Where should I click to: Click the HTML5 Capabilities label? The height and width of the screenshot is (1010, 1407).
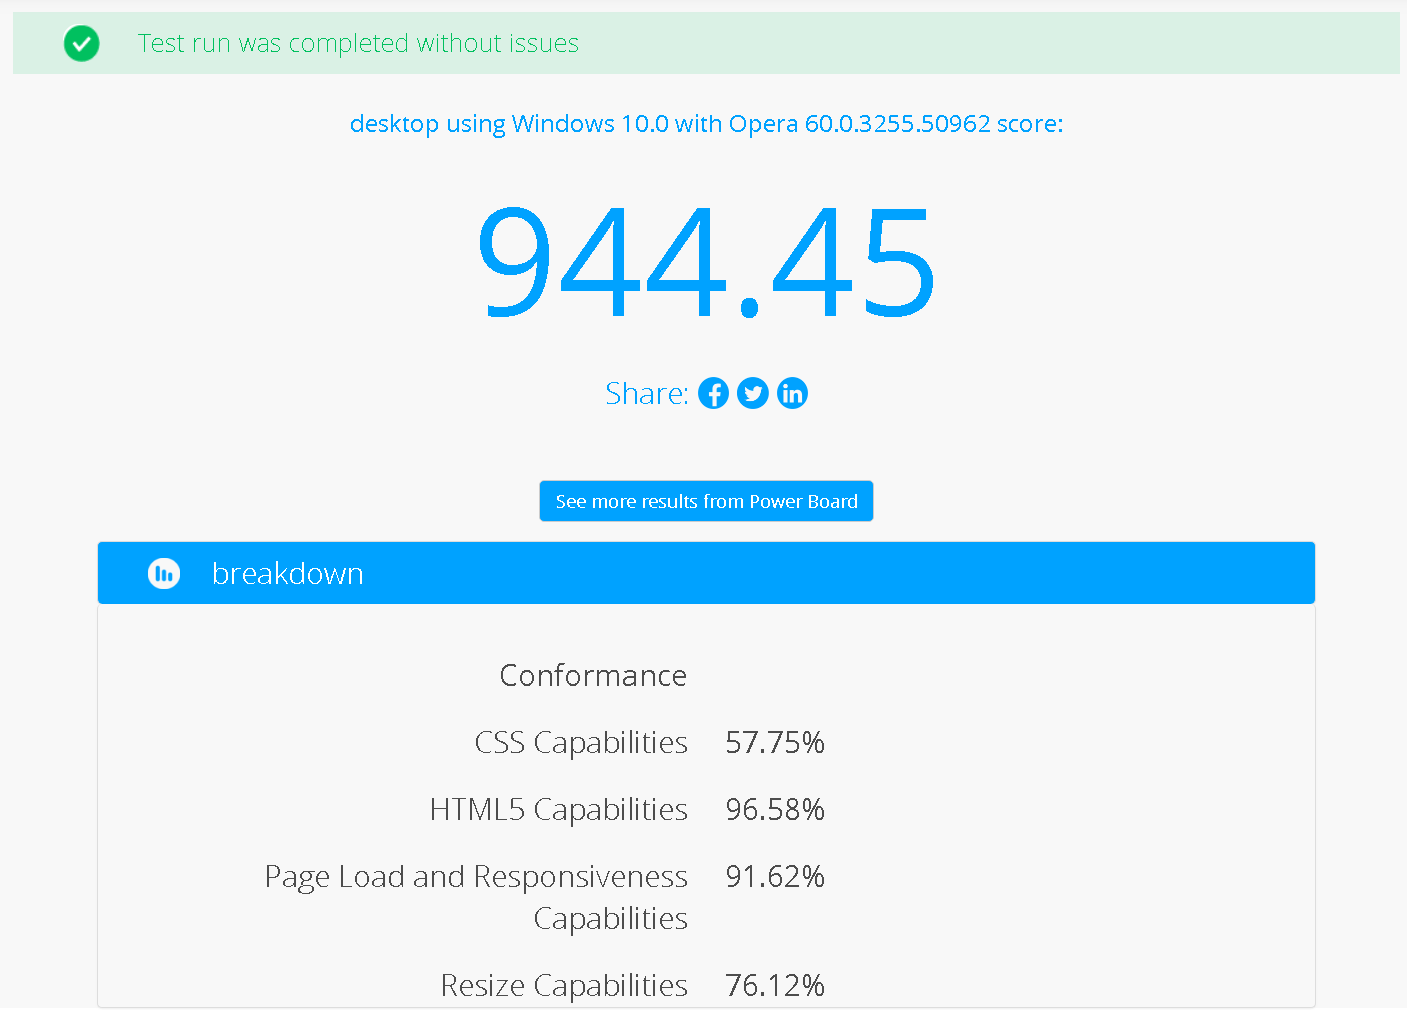[x=559, y=809]
